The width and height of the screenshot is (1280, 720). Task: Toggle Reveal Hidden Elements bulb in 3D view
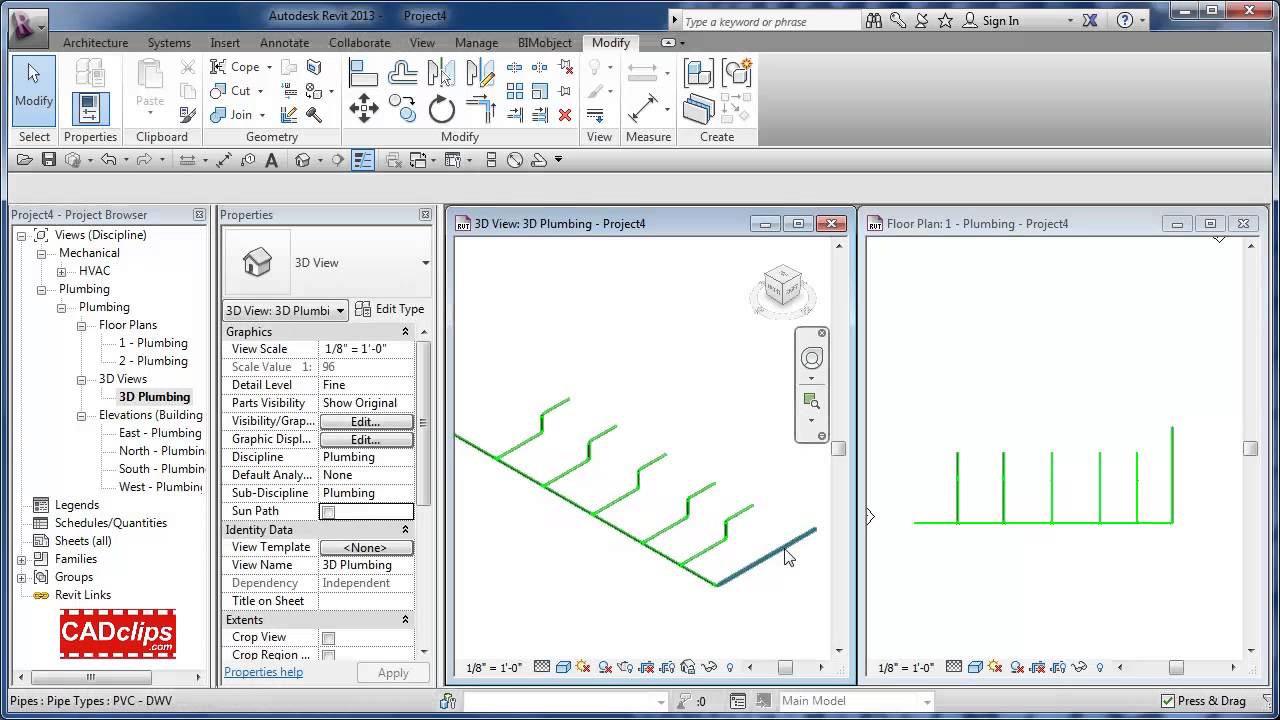(x=730, y=667)
